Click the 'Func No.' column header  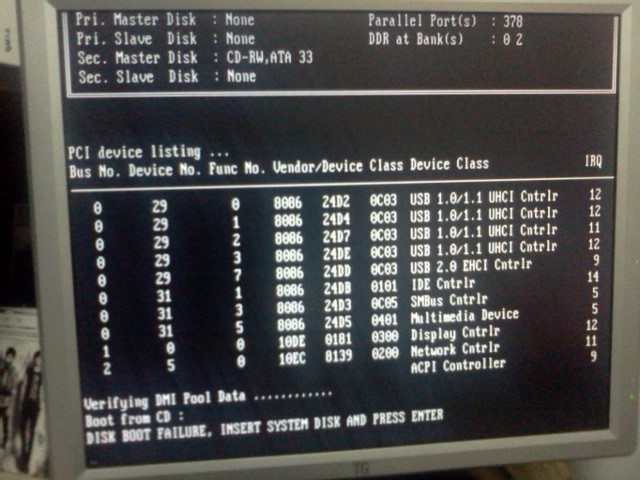[x=237, y=168]
